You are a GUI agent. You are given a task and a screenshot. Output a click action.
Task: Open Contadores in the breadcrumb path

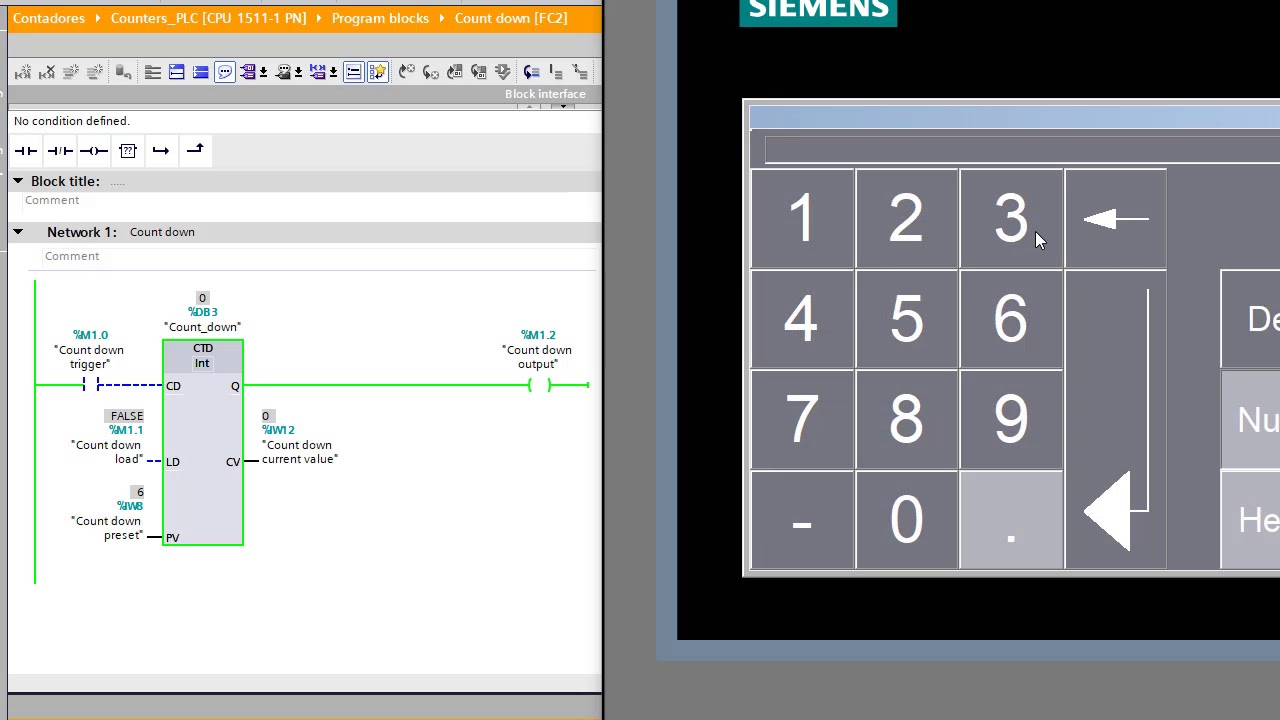(49, 18)
